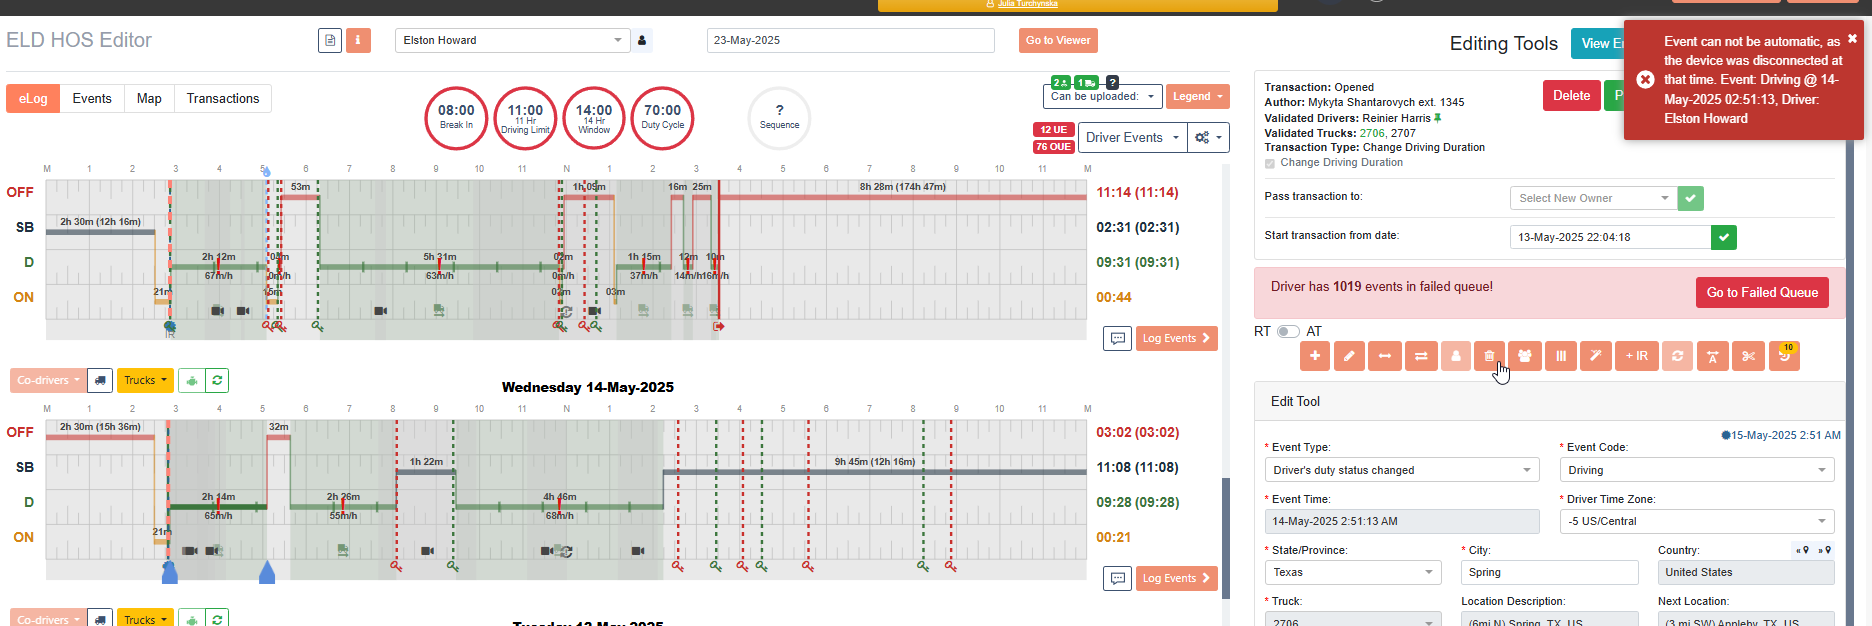Image resolution: width=1872 pixels, height=626 pixels.
Task: Click the 11:00 Driving Limit gauge
Action: click(525, 118)
